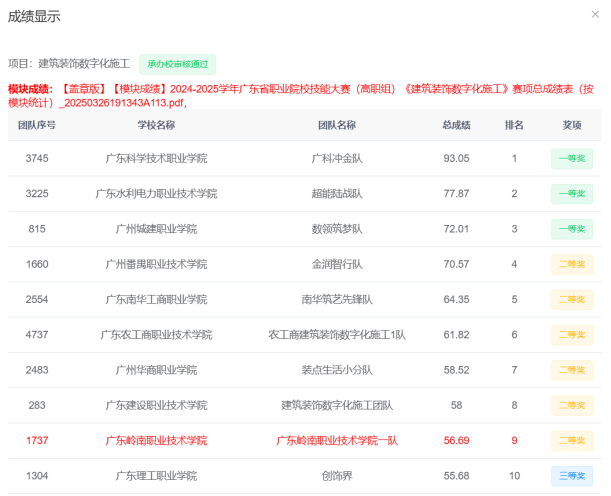Select the 总成绩 column header

point(456,125)
